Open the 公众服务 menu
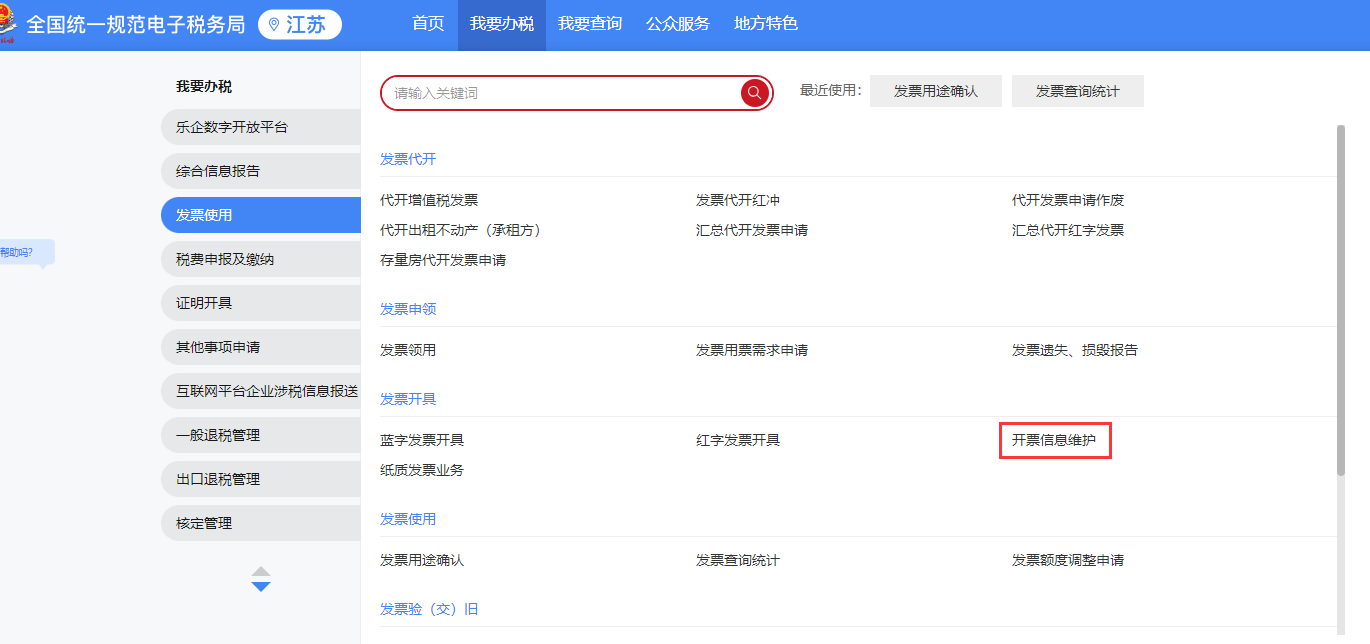This screenshot has width=1370, height=644. point(680,24)
